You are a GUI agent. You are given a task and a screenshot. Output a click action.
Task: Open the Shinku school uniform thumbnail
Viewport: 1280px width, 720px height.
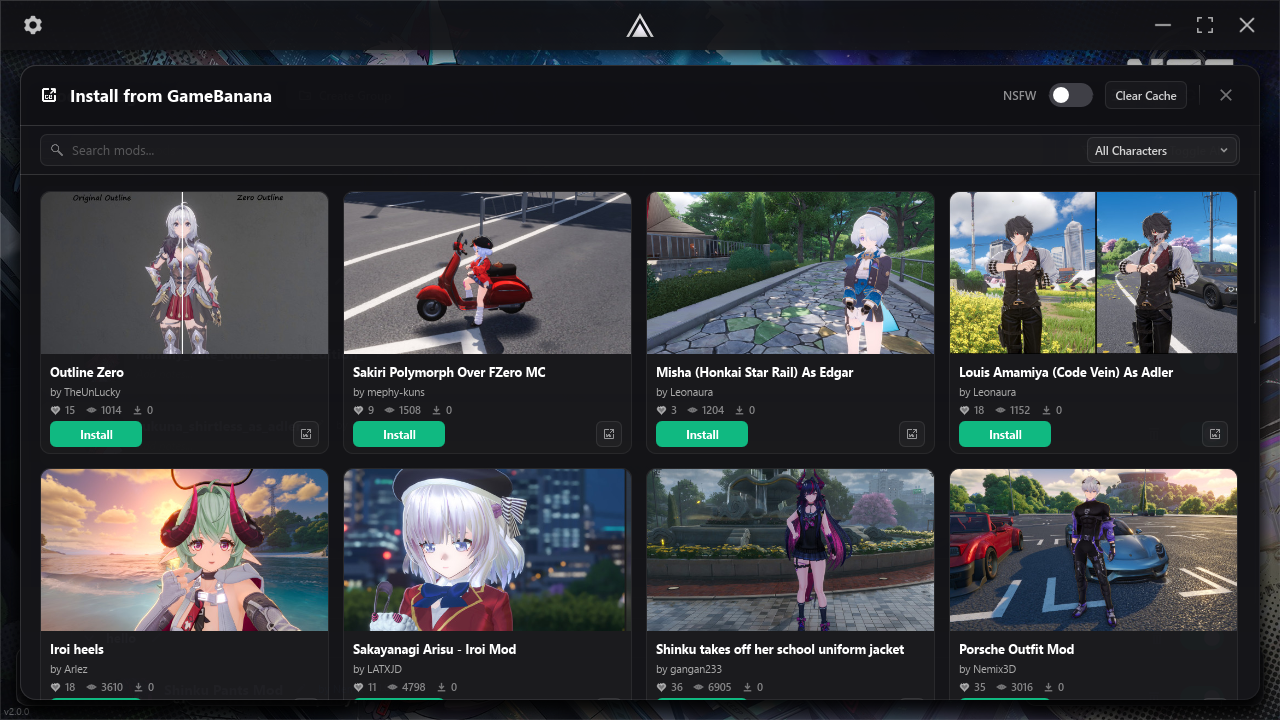(x=791, y=550)
